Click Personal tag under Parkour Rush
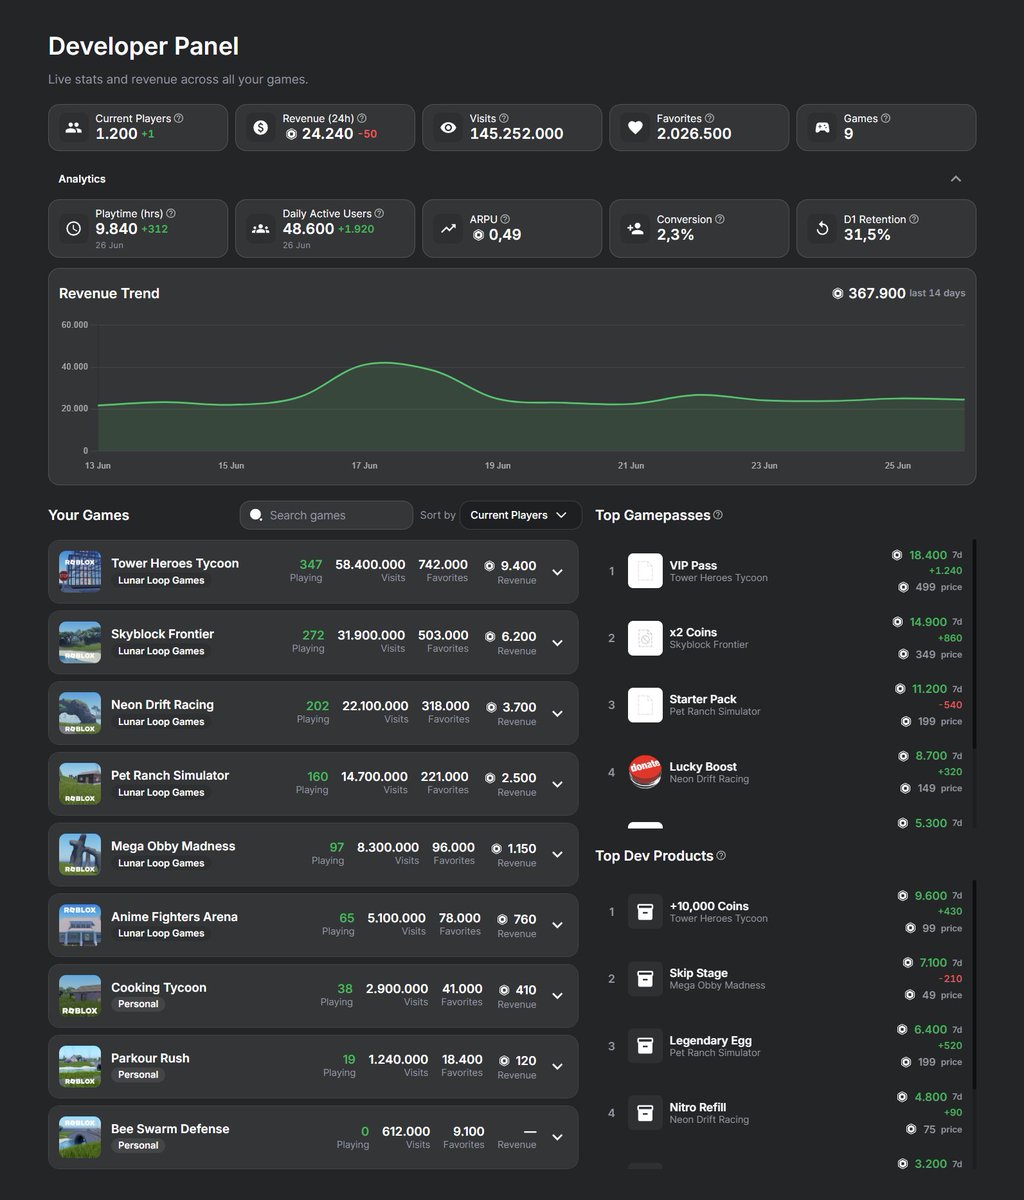 138,1075
